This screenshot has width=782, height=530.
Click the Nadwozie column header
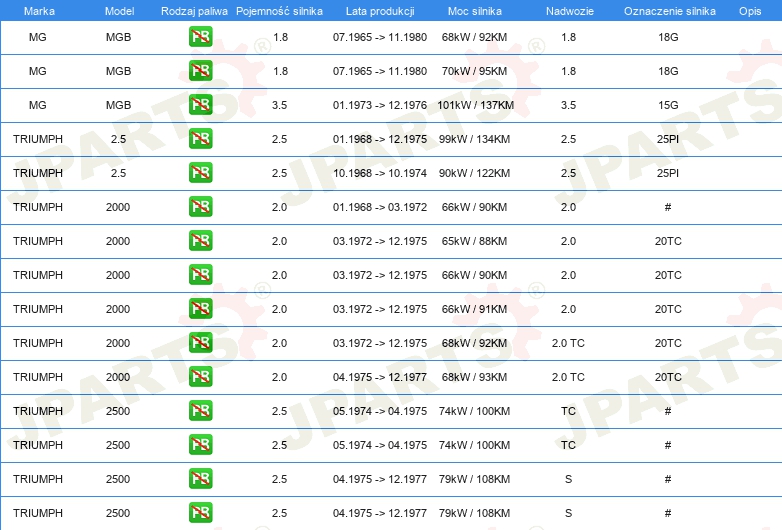570,11
